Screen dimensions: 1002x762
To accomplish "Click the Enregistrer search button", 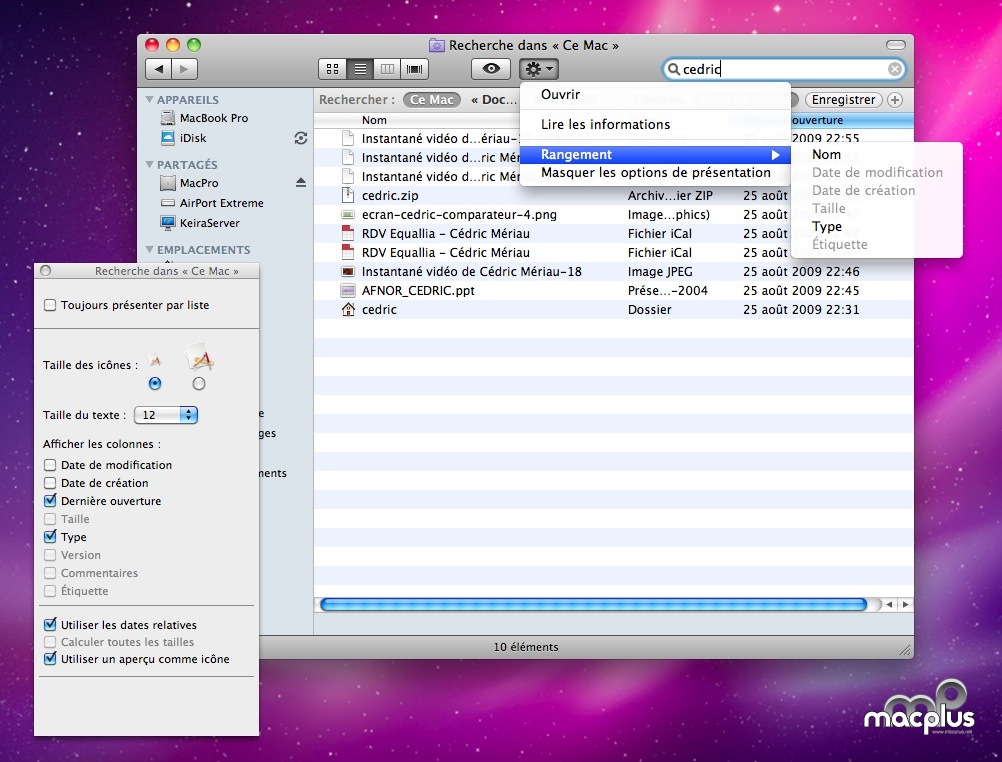I will 843,100.
